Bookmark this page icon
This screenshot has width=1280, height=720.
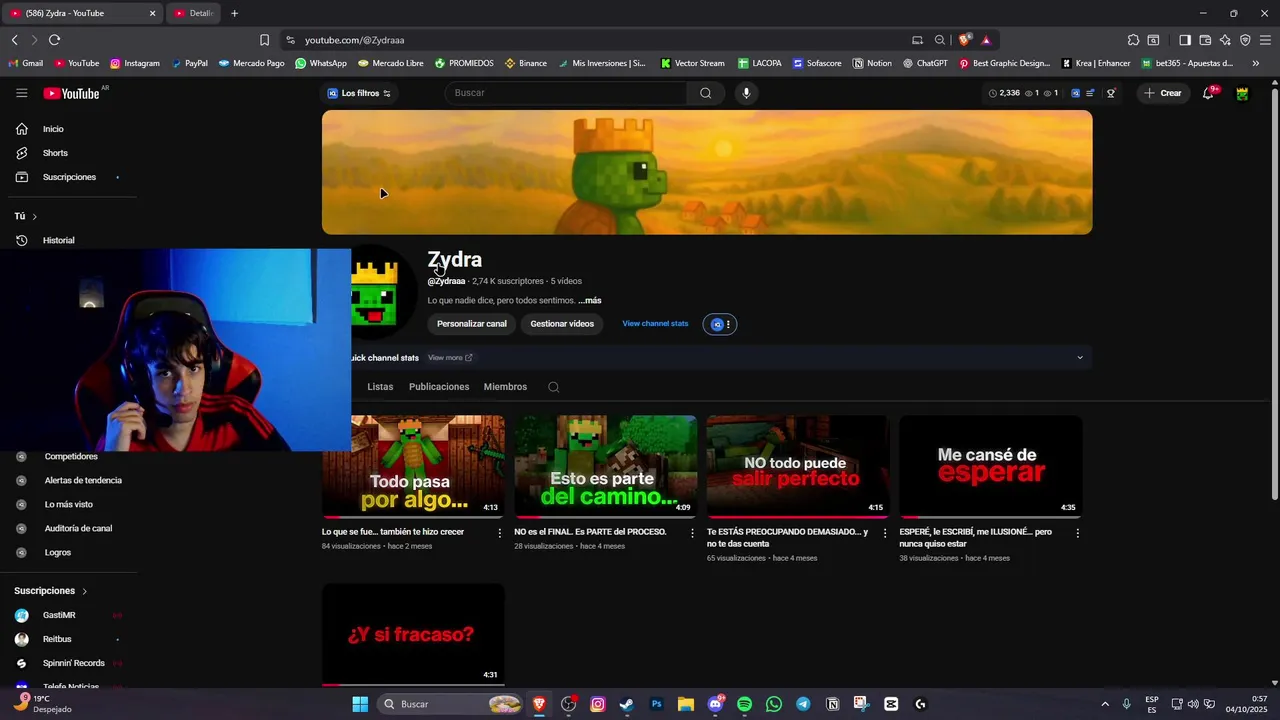(x=264, y=40)
